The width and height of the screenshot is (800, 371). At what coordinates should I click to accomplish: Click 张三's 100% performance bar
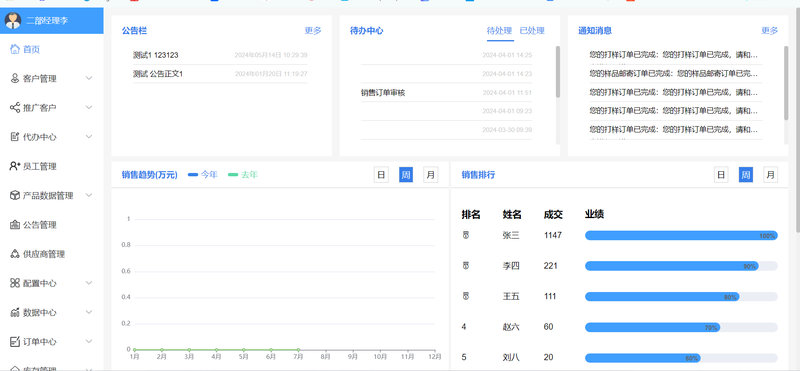[x=681, y=235]
